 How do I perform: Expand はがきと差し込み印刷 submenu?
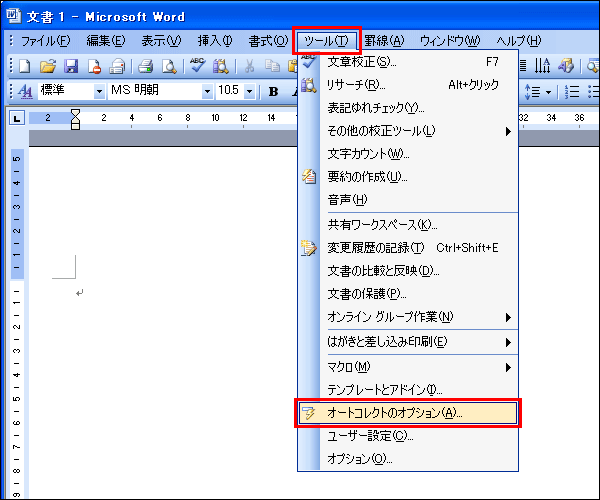[x=408, y=342]
